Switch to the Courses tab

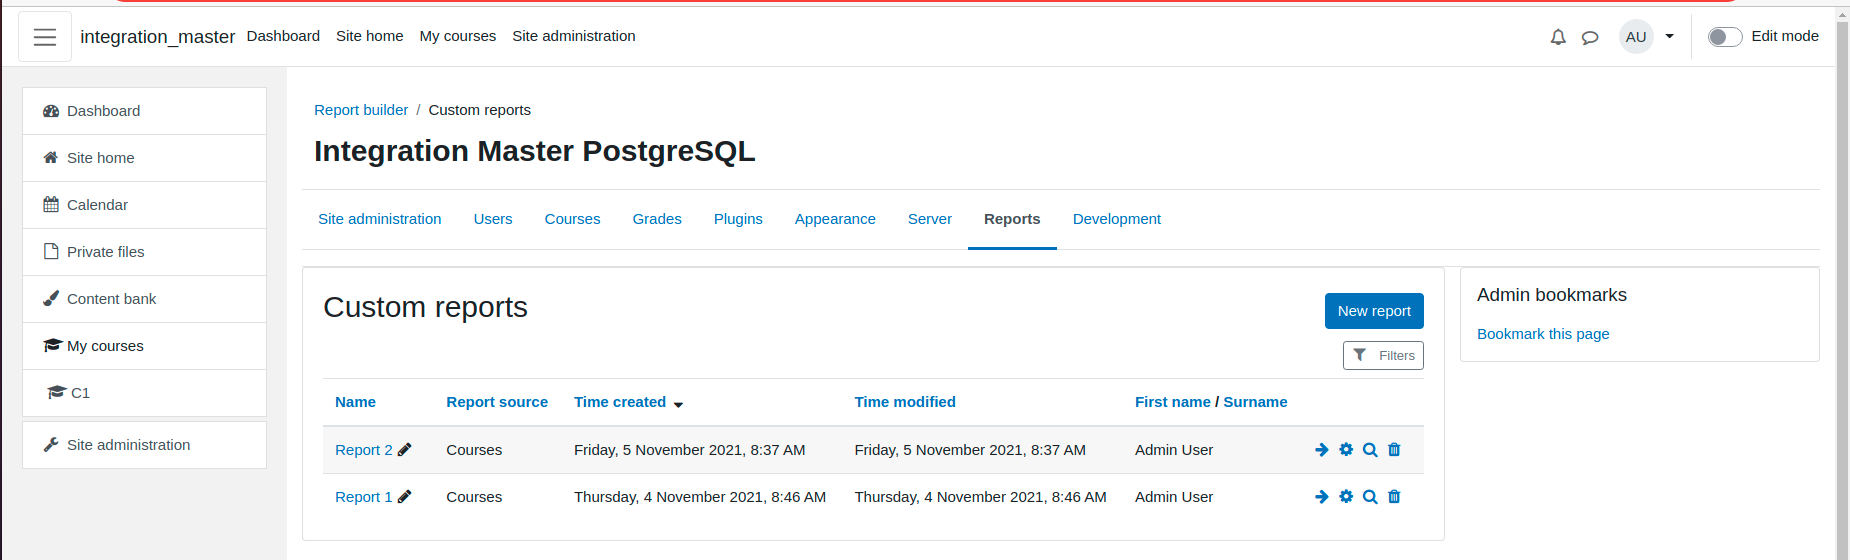click(x=572, y=219)
